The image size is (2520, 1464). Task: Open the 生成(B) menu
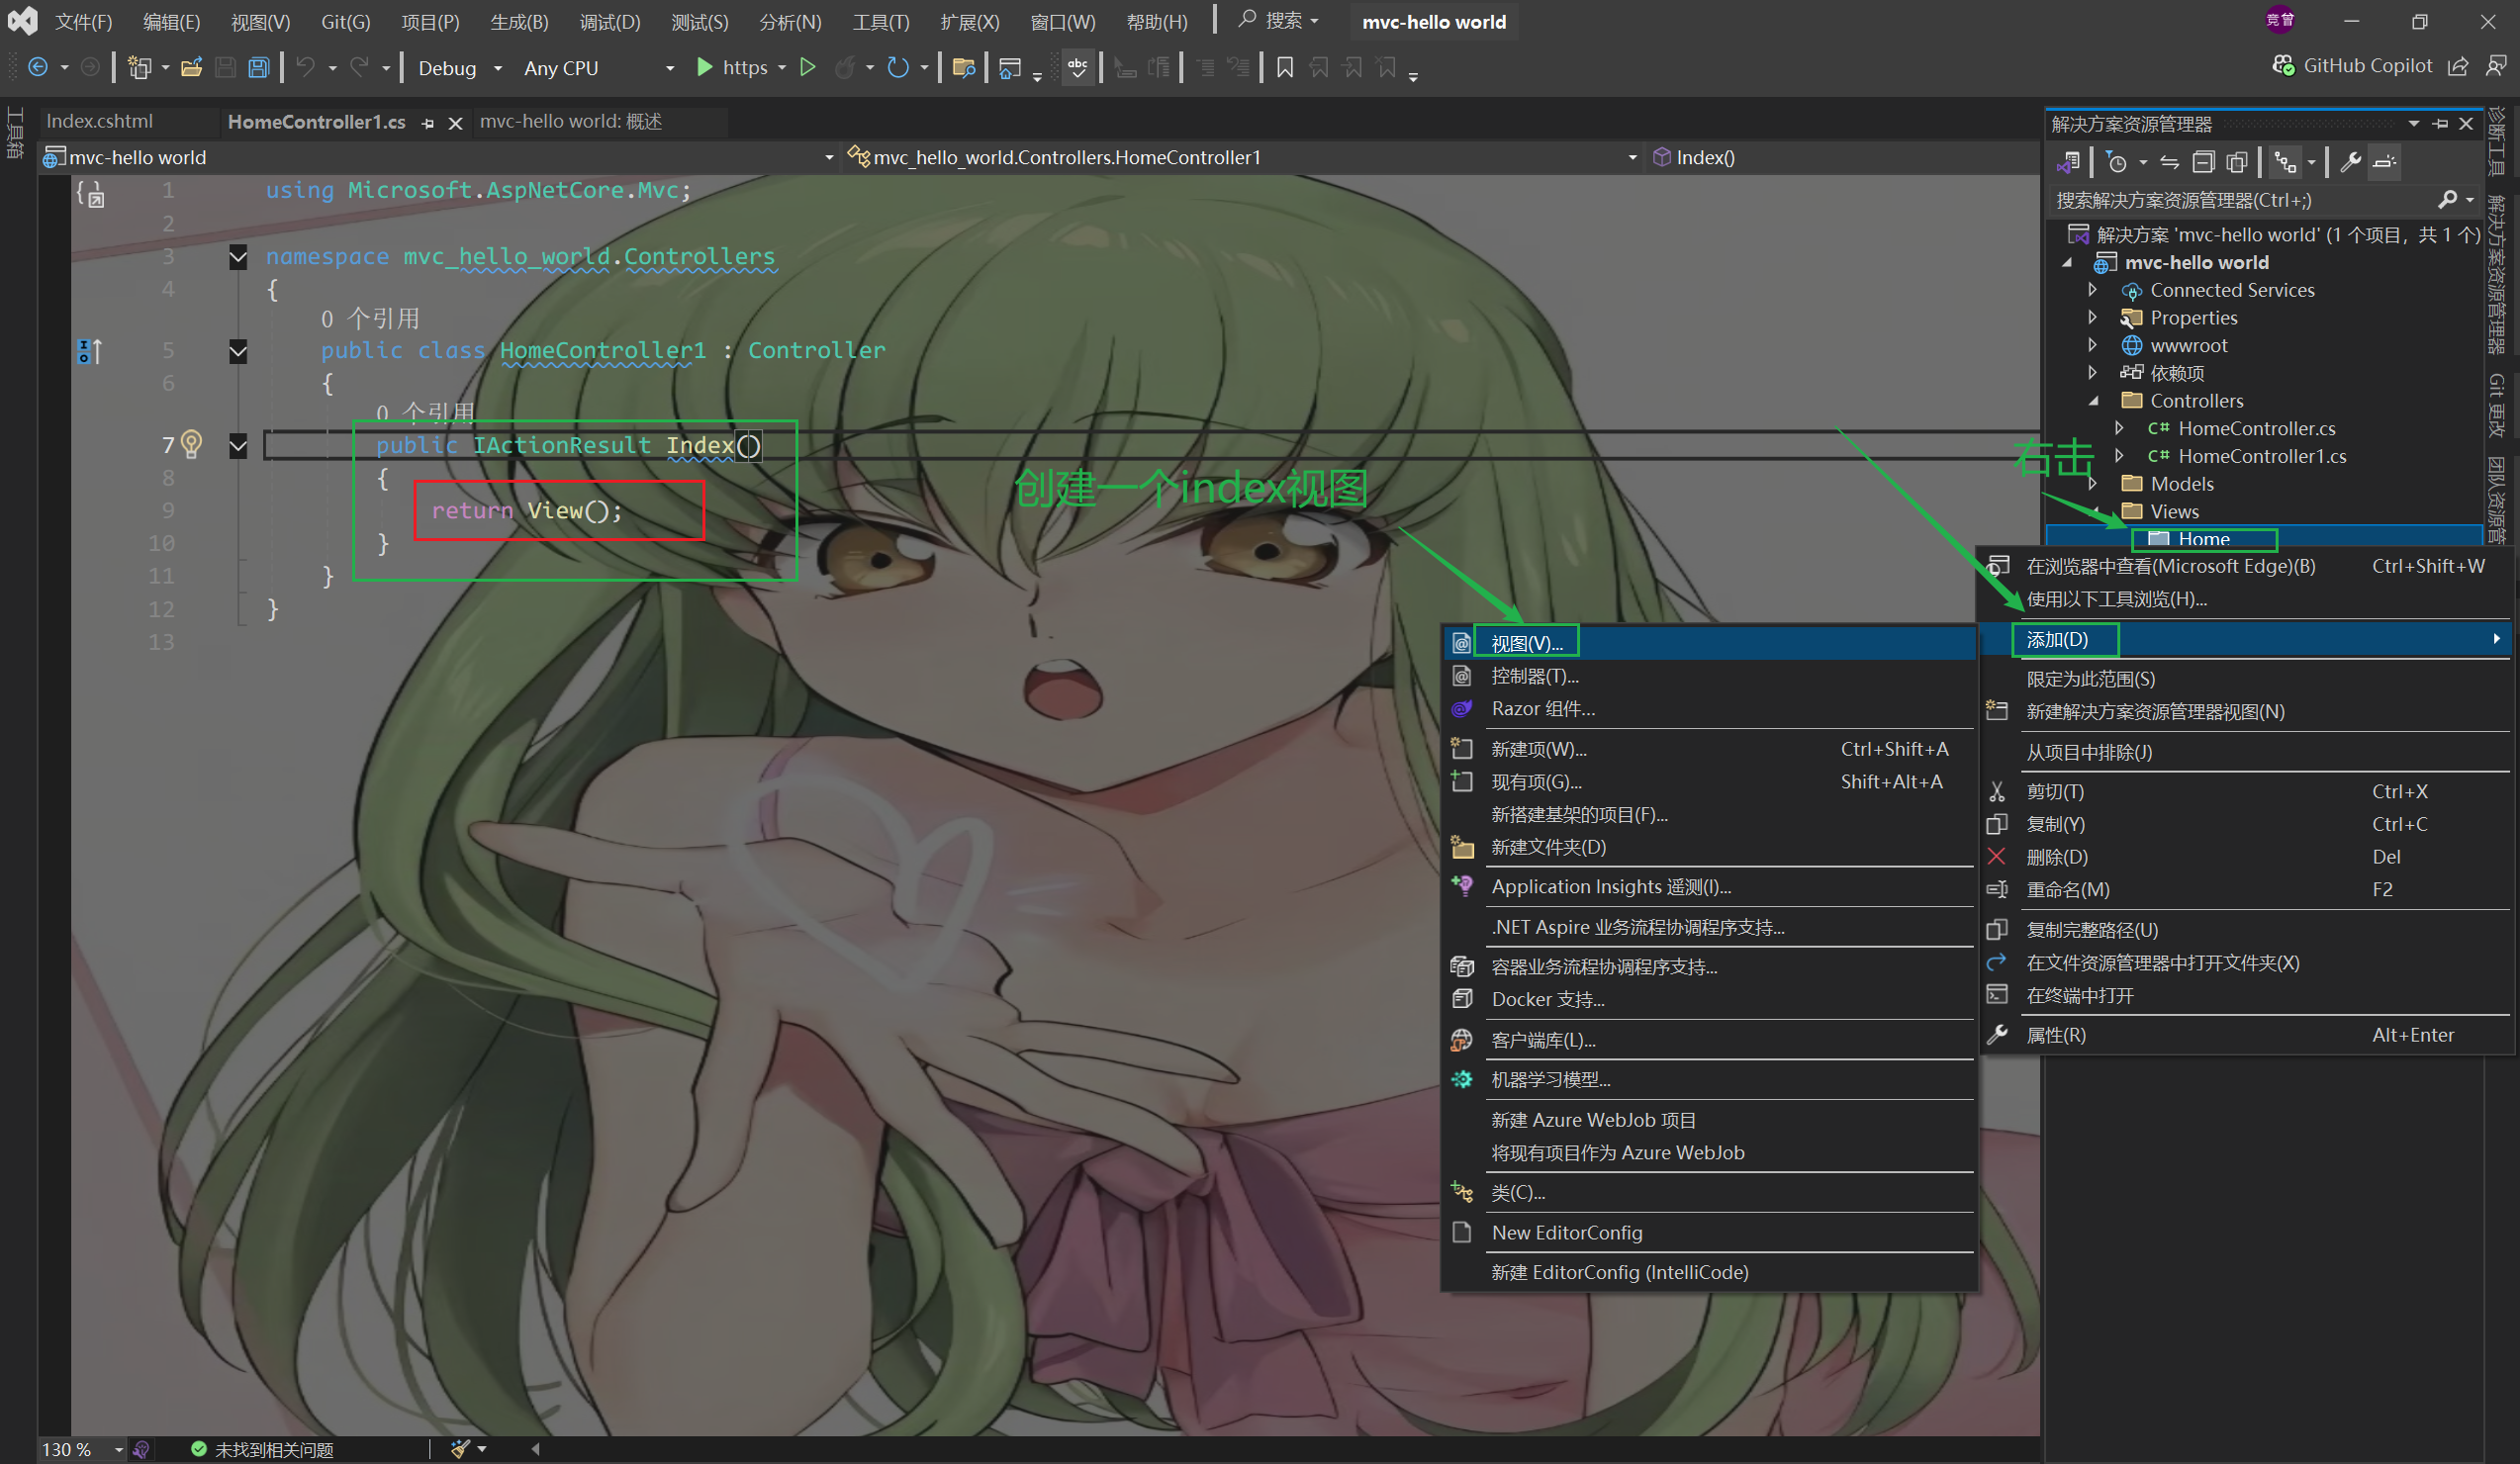tap(519, 22)
